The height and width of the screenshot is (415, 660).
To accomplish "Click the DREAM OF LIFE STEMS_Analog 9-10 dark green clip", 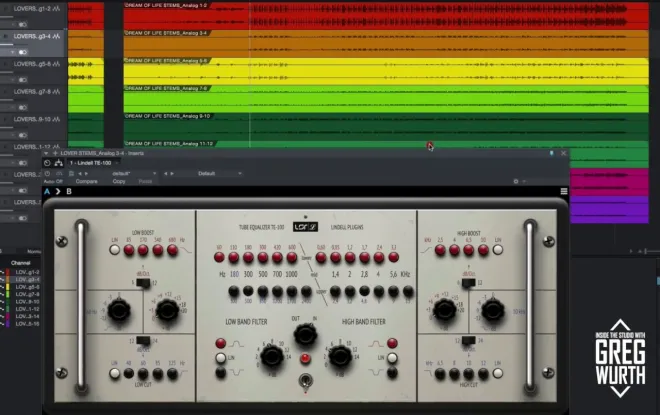I will click(386, 126).
